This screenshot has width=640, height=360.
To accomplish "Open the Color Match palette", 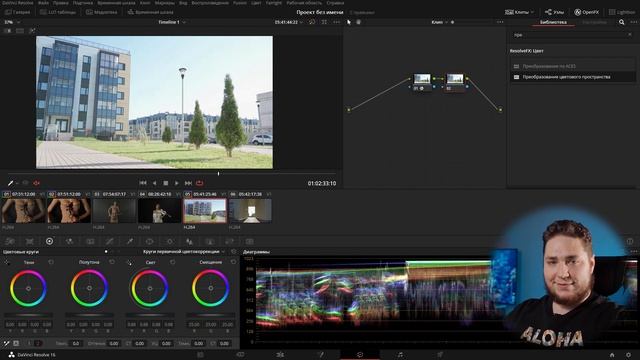I will 30,241.
